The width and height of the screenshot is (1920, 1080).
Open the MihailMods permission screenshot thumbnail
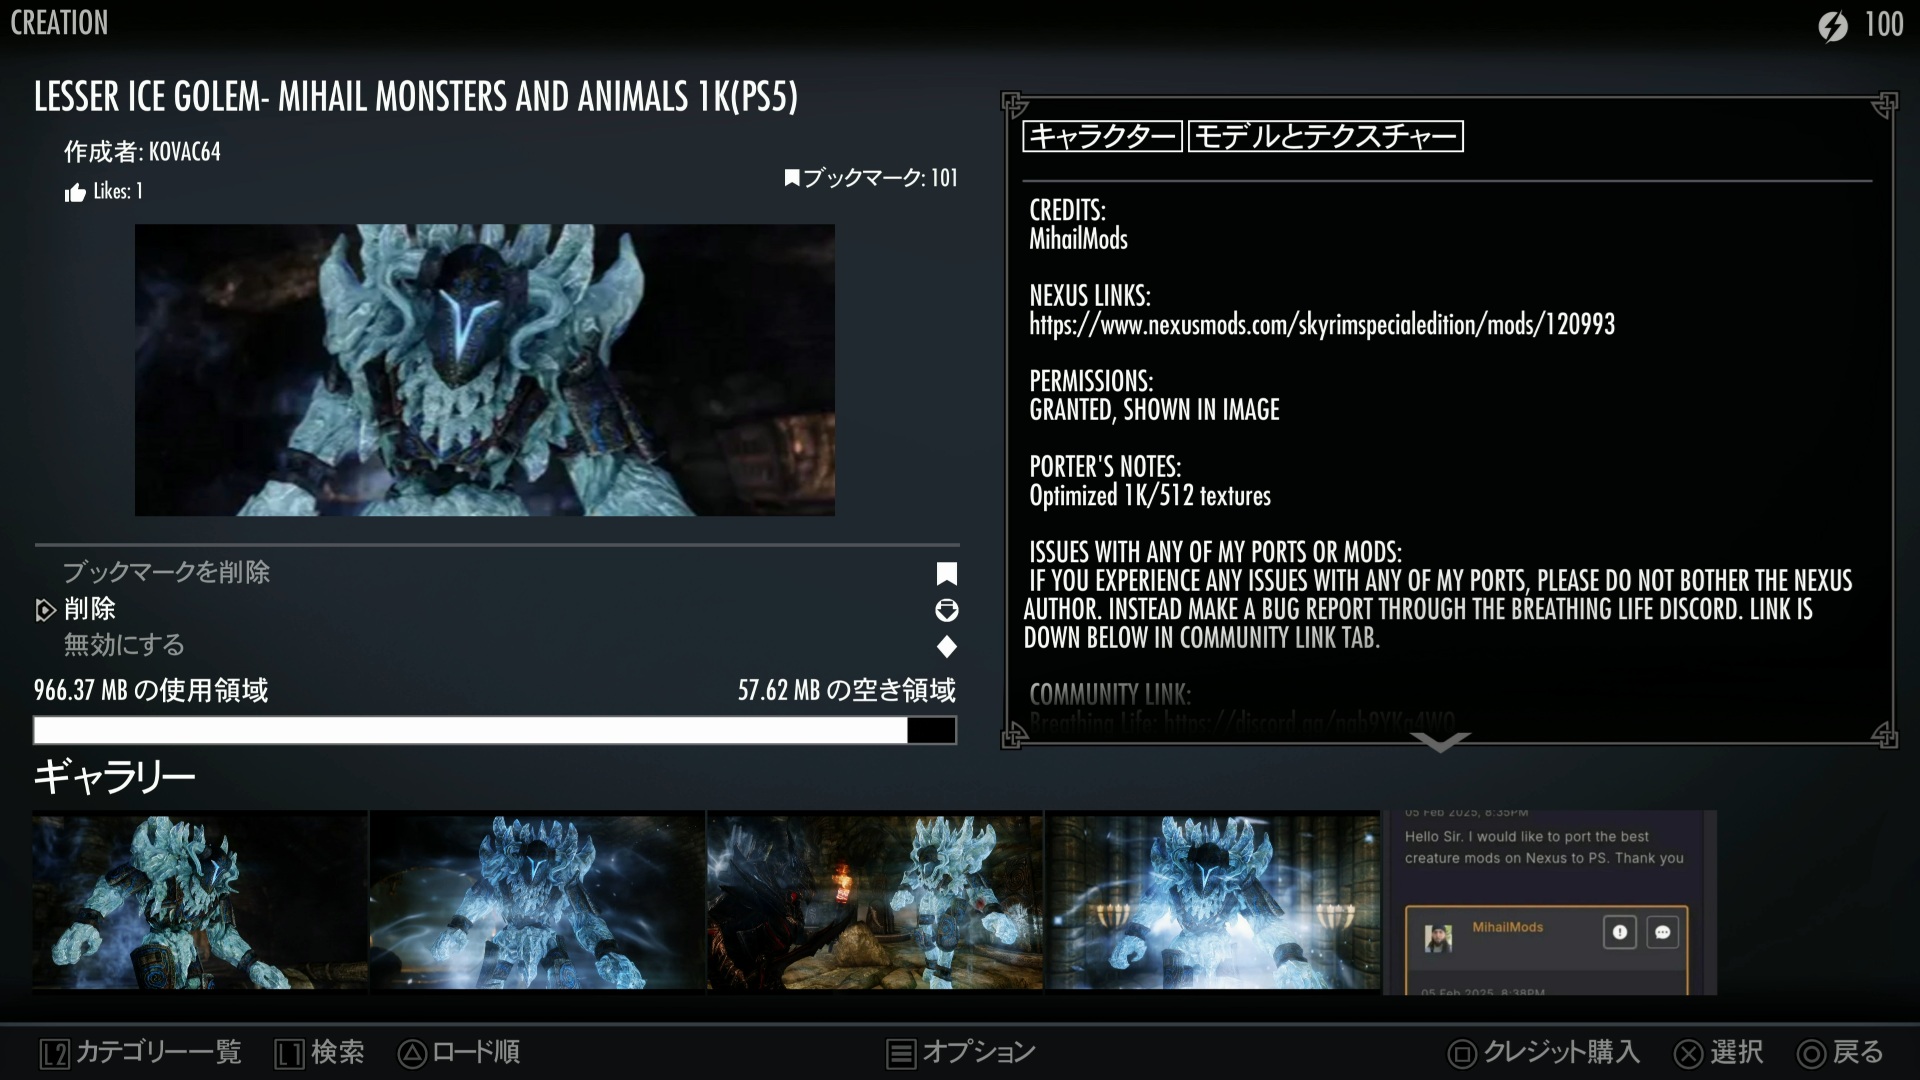coord(1549,902)
